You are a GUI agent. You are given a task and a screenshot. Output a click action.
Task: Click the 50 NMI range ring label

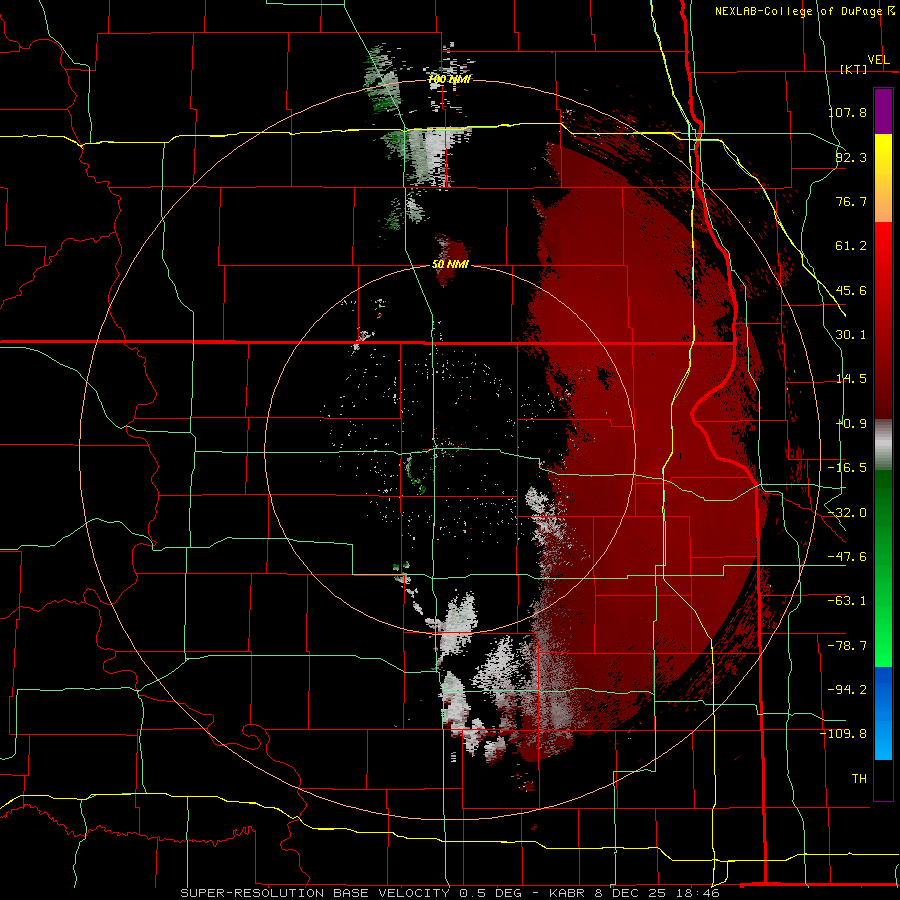pos(451,265)
